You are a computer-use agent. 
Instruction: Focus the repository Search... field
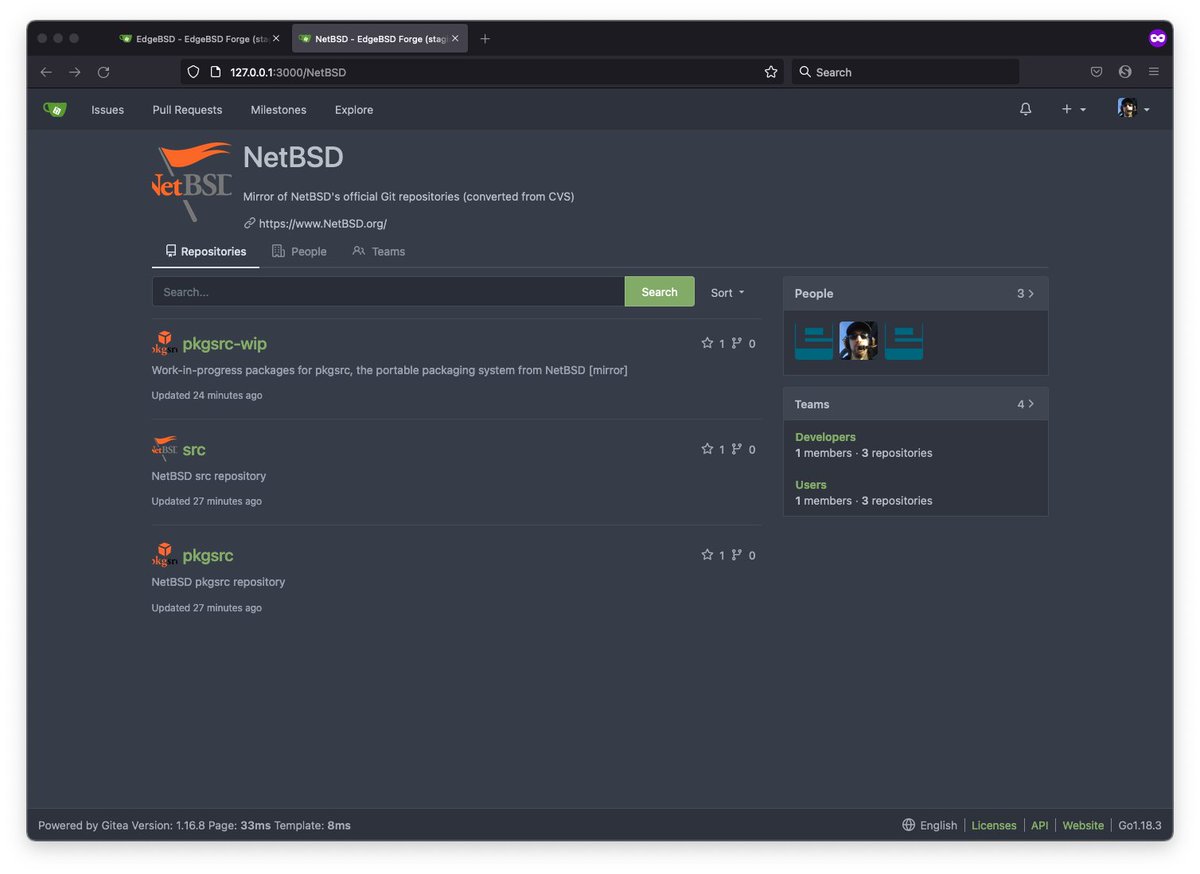click(x=388, y=292)
